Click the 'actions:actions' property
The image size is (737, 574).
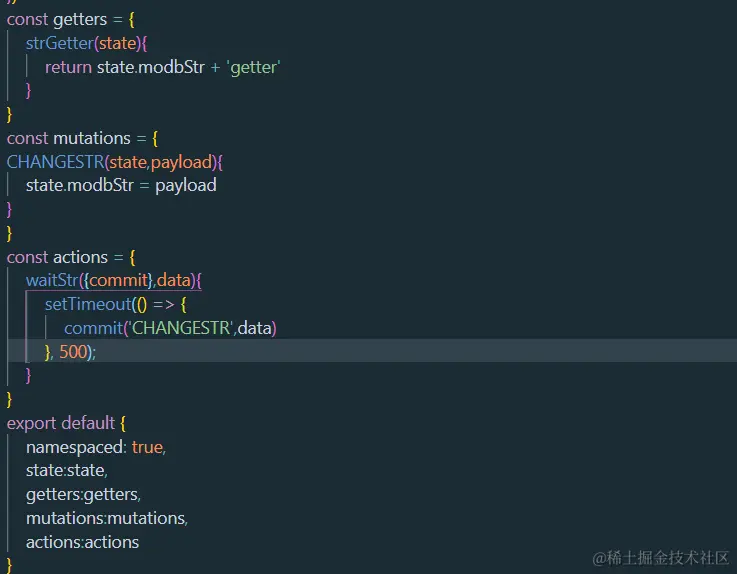tap(82, 543)
